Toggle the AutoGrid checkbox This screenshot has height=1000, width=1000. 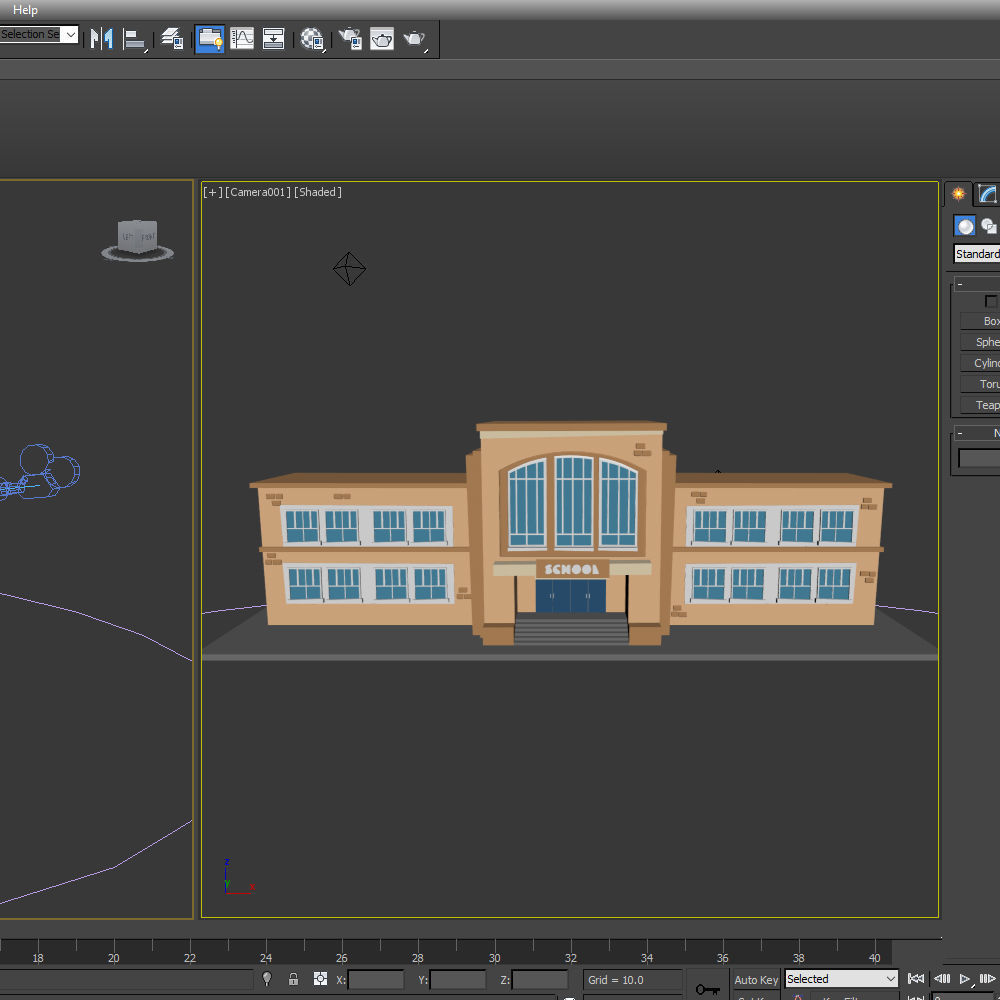990,301
